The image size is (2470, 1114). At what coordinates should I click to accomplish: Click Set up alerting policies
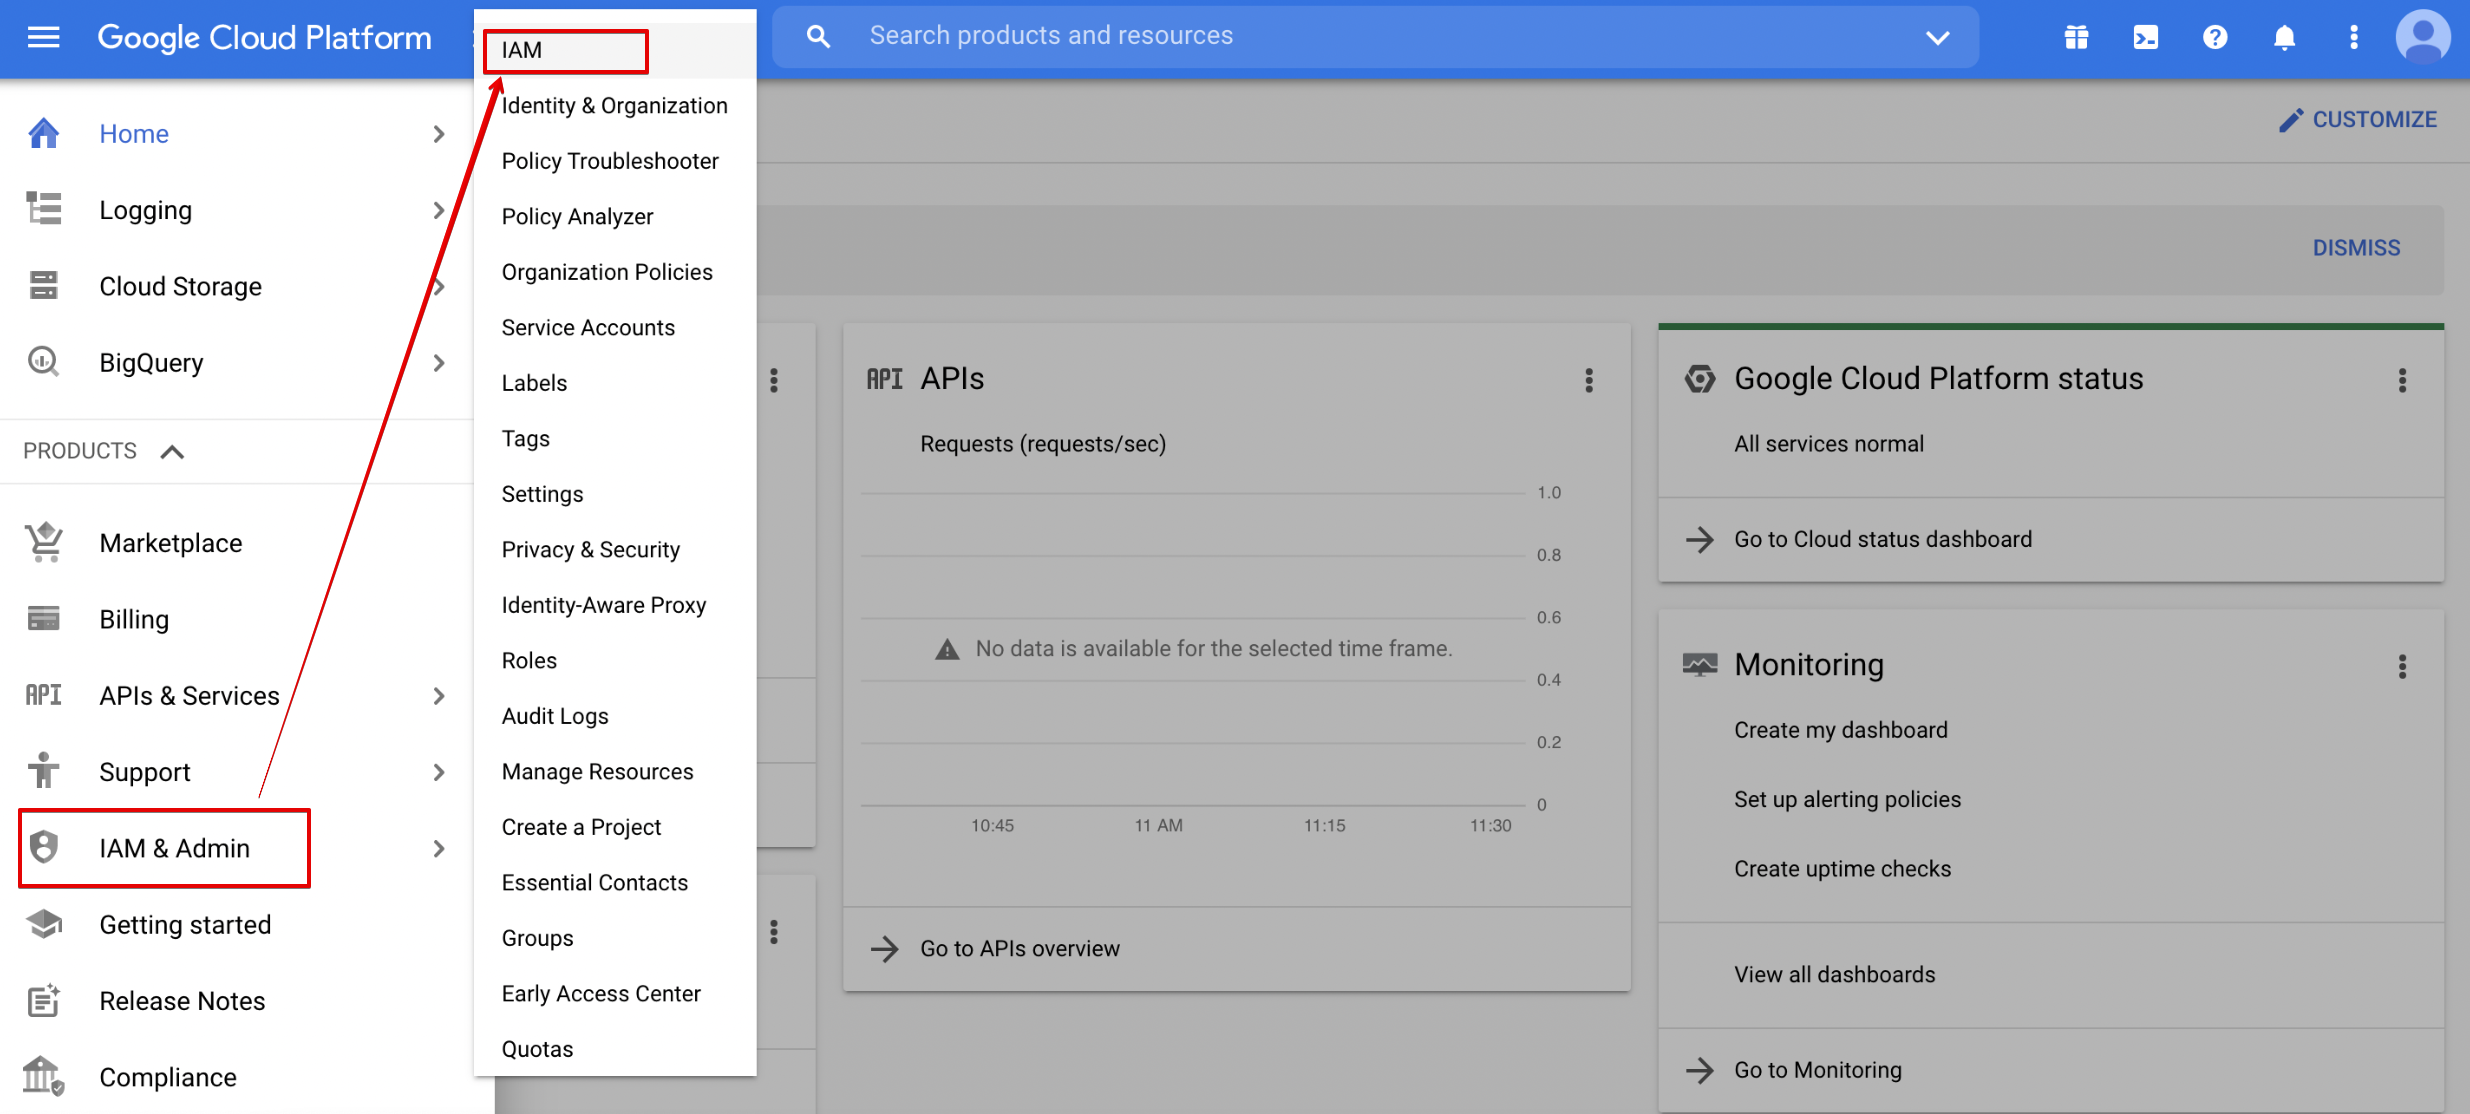[1847, 799]
